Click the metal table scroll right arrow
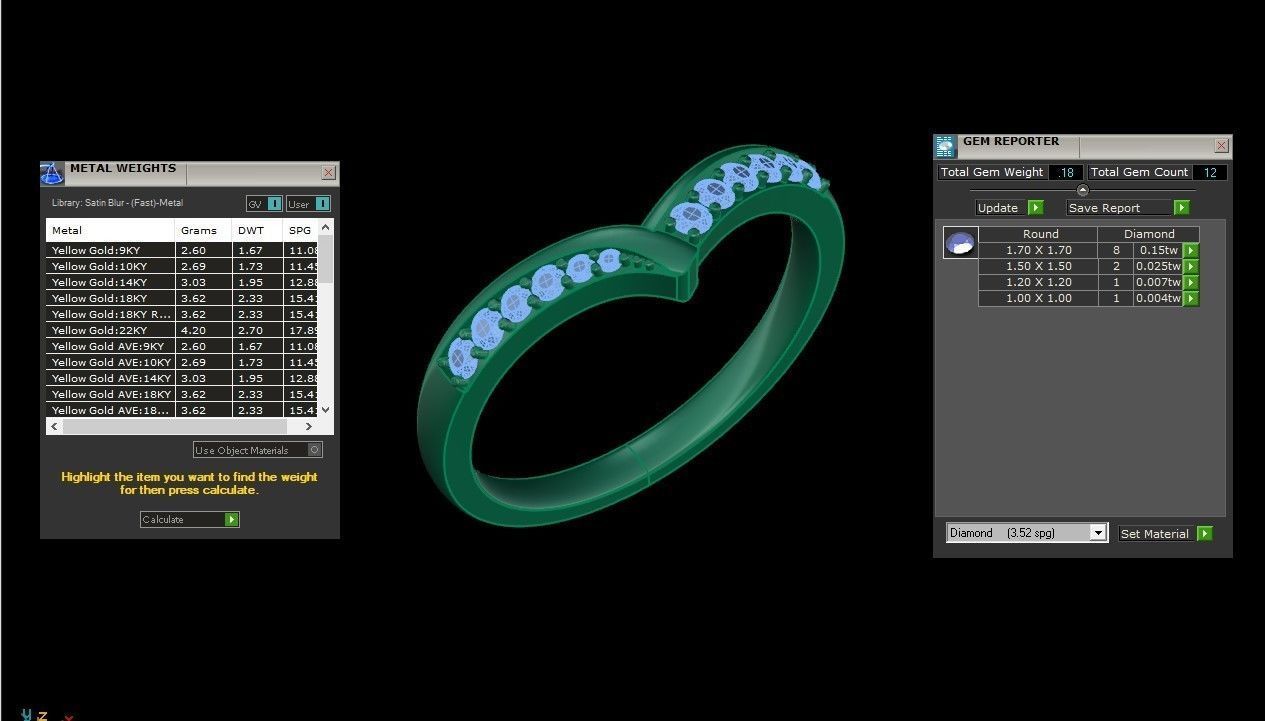 tap(309, 426)
